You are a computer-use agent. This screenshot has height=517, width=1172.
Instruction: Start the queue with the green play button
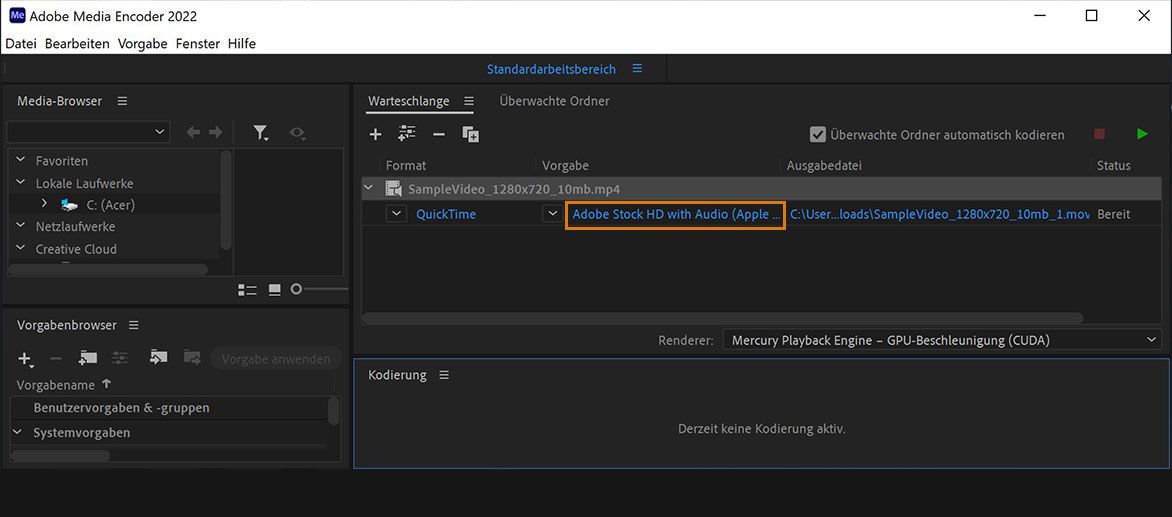(x=1142, y=134)
